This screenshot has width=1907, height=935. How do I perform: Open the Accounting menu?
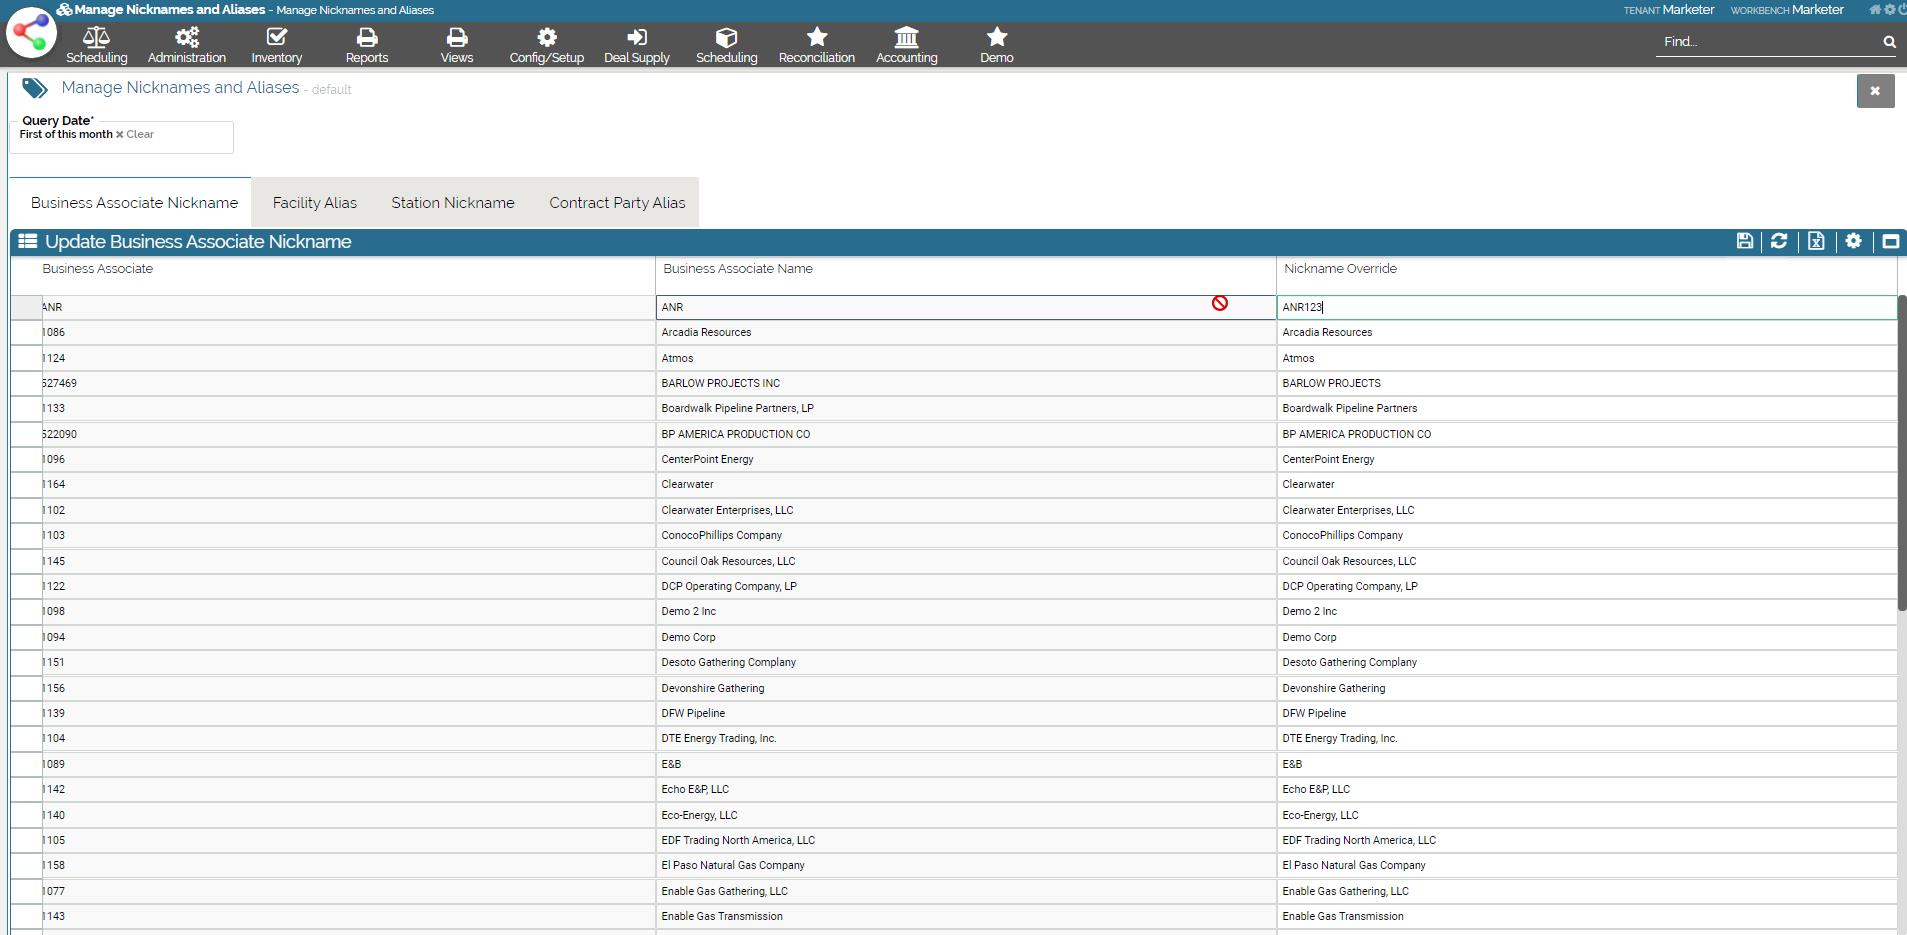click(x=906, y=45)
